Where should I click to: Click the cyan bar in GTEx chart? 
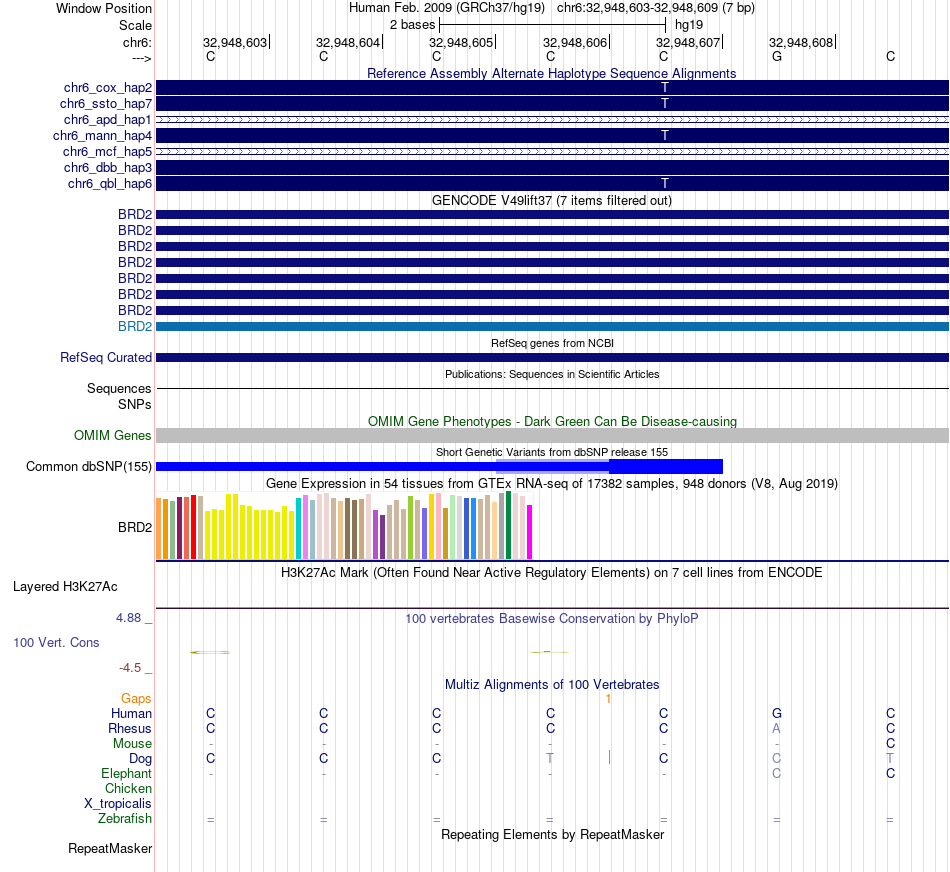pyautogui.click(x=298, y=528)
